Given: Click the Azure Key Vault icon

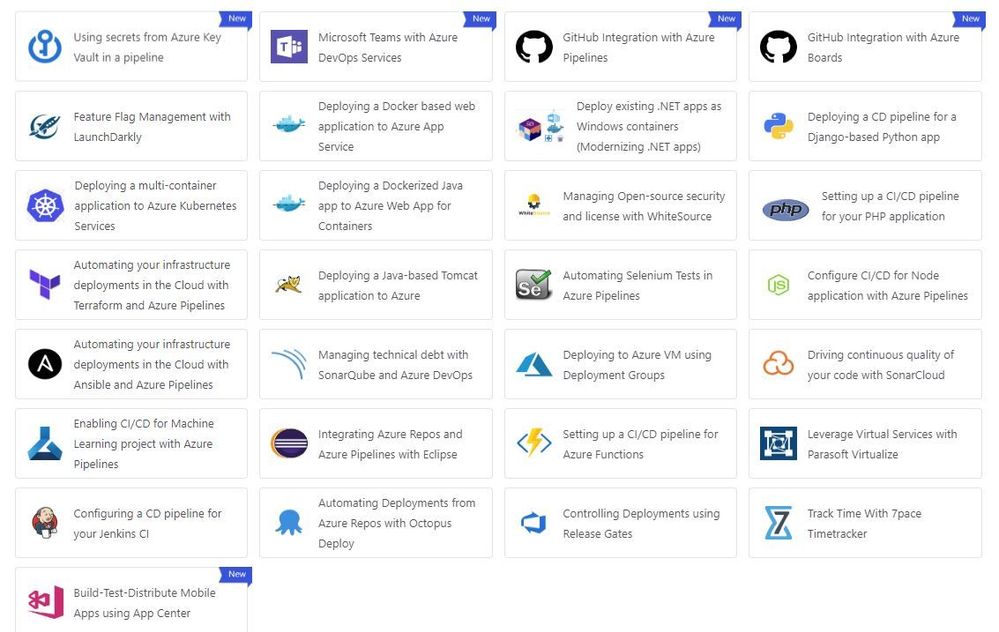Looking at the screenshot, I should pyautogui.click(x=45, y=47).
